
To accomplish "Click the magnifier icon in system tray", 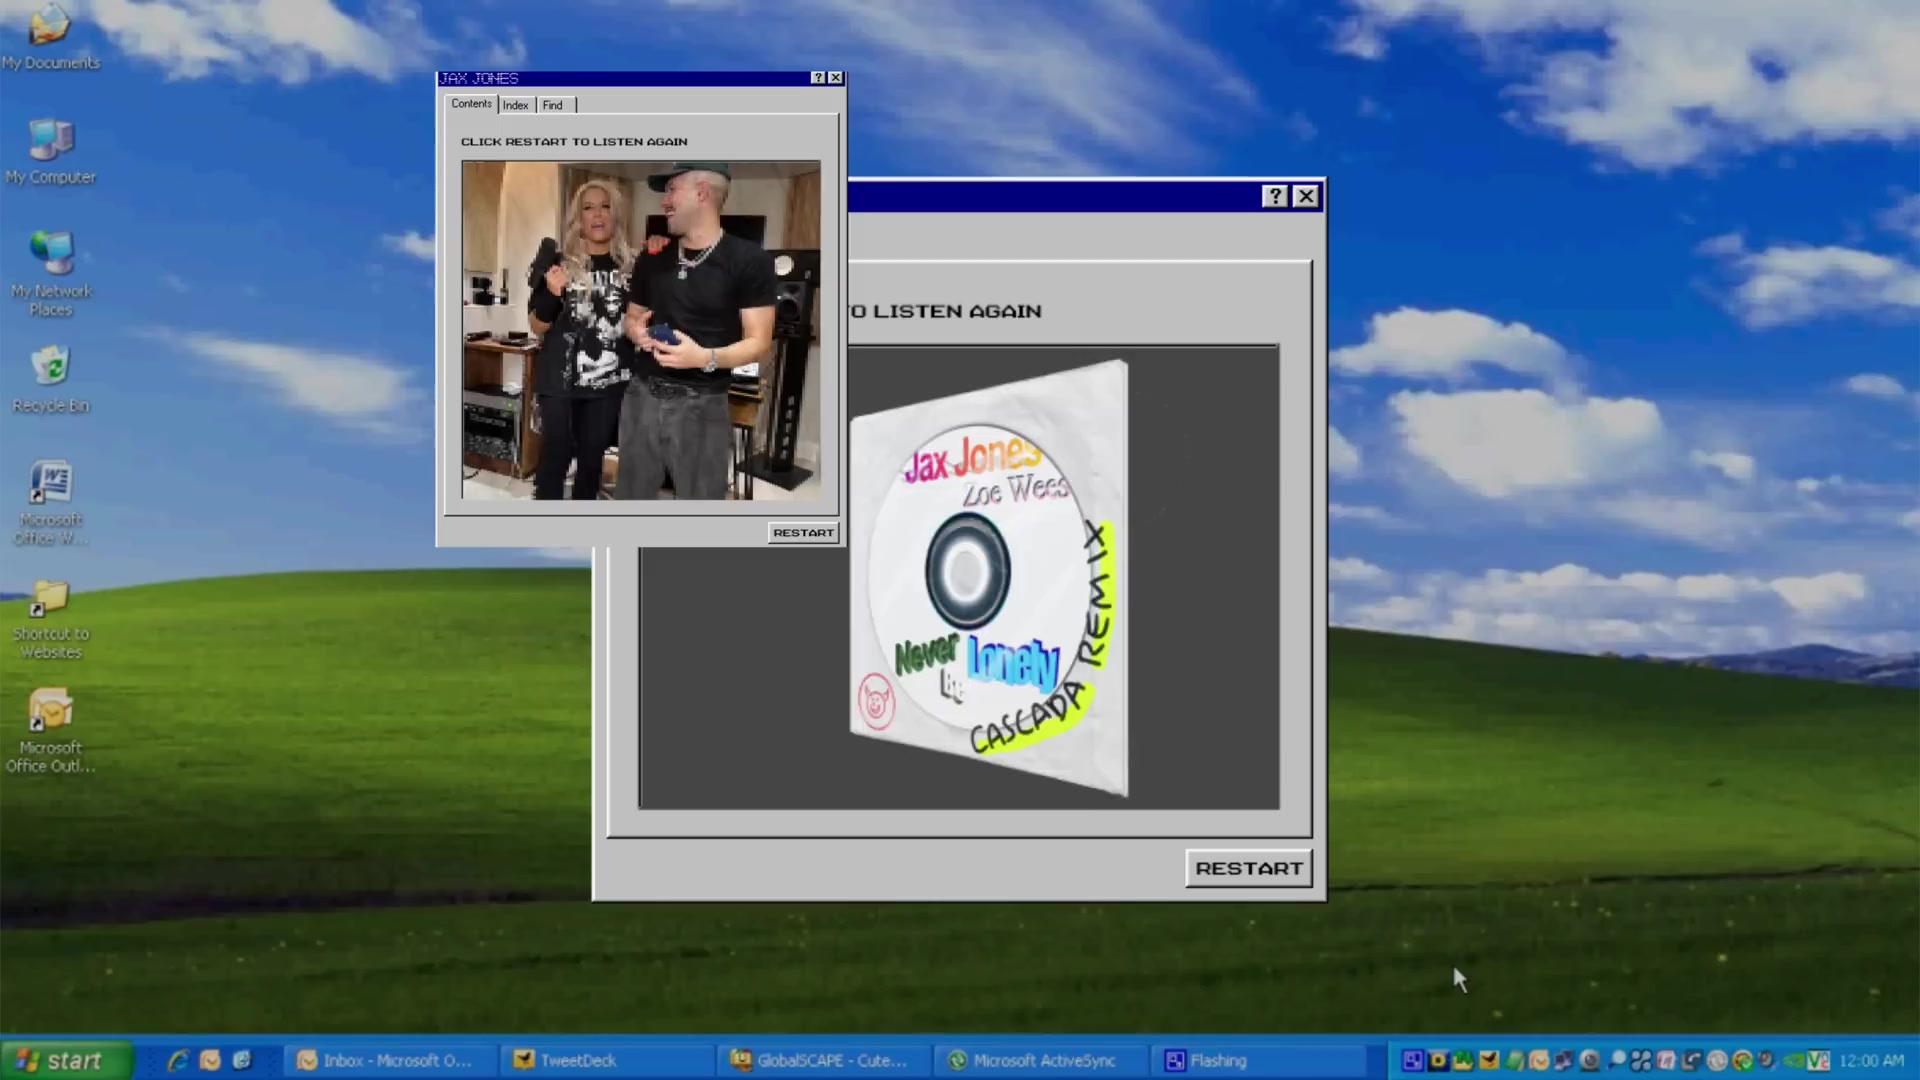I will (1617, 1060).
